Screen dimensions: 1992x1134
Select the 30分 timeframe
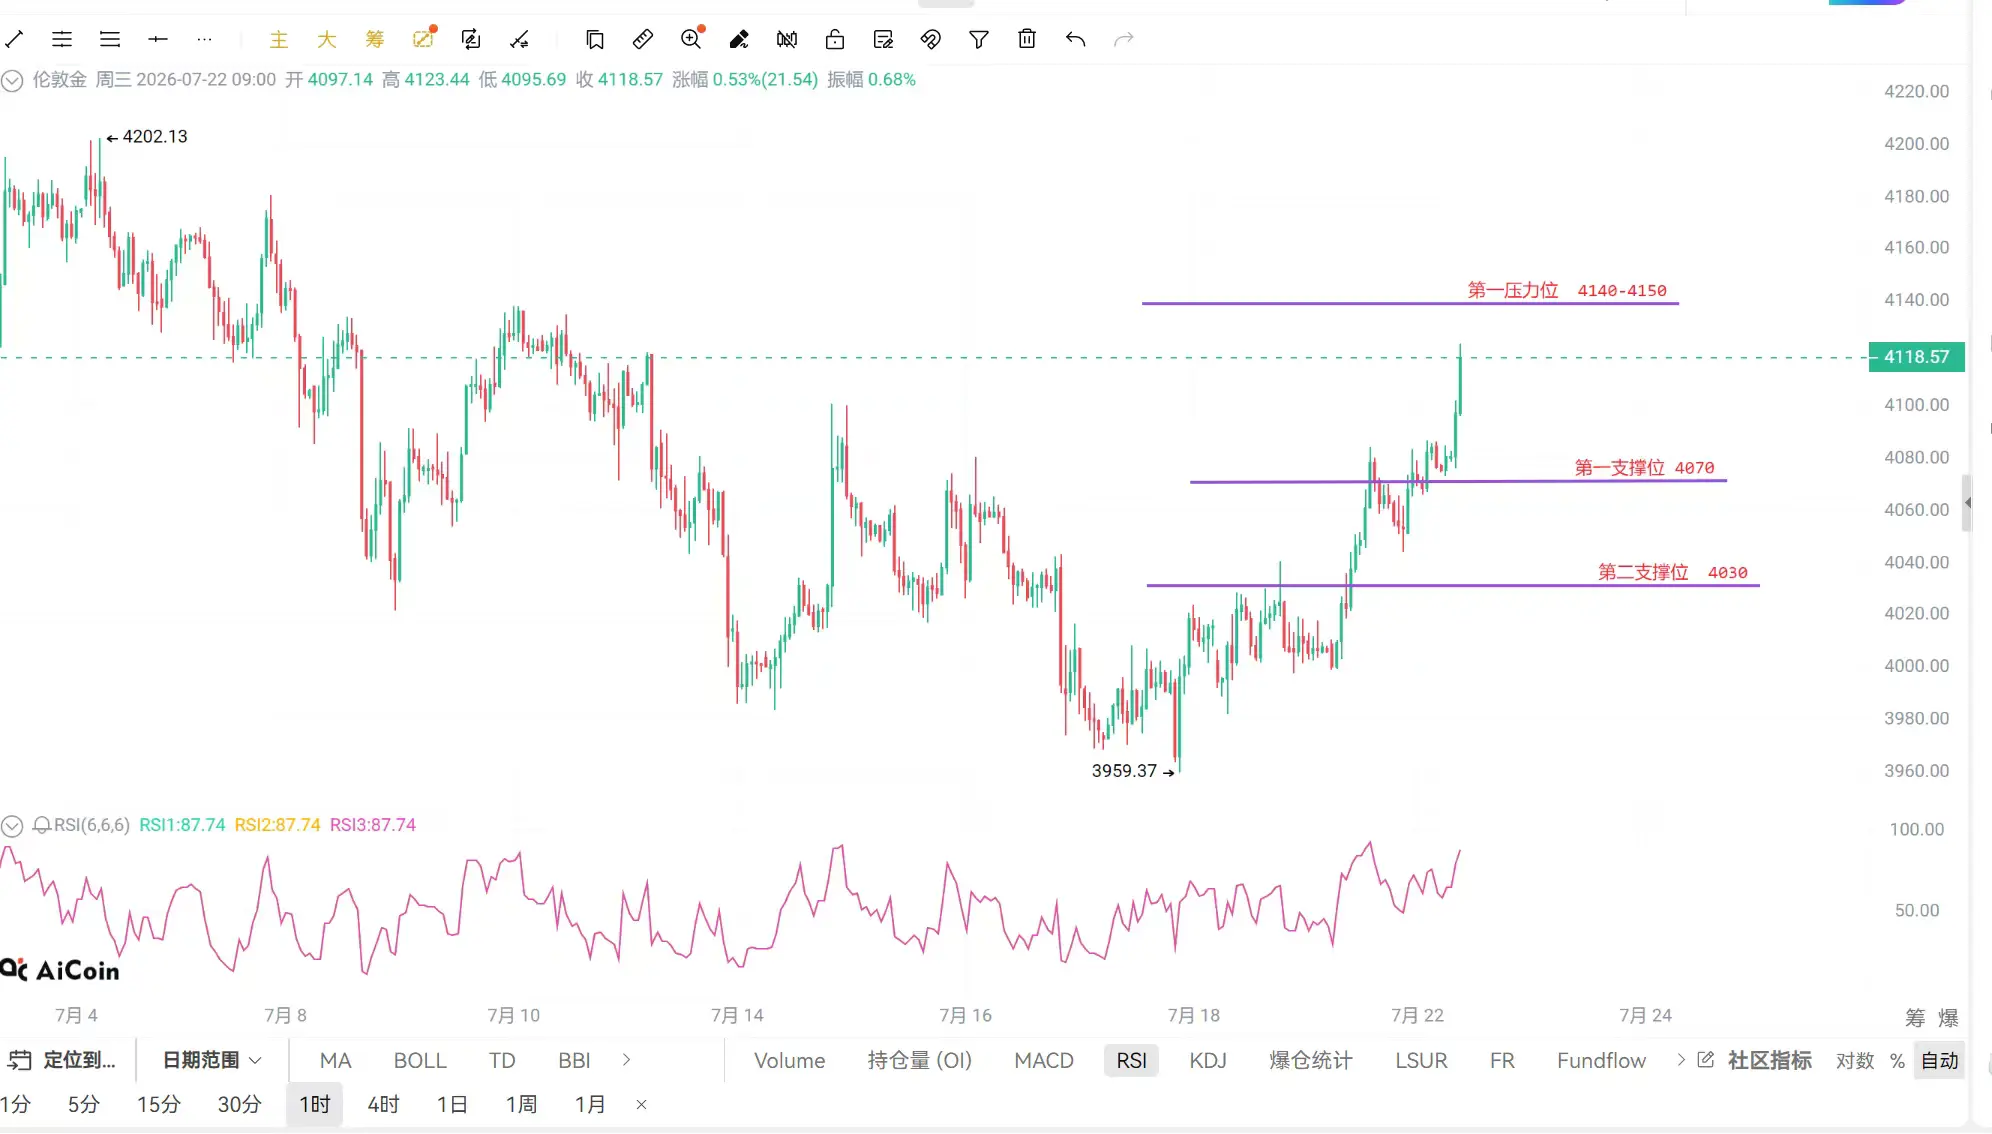240,1104
